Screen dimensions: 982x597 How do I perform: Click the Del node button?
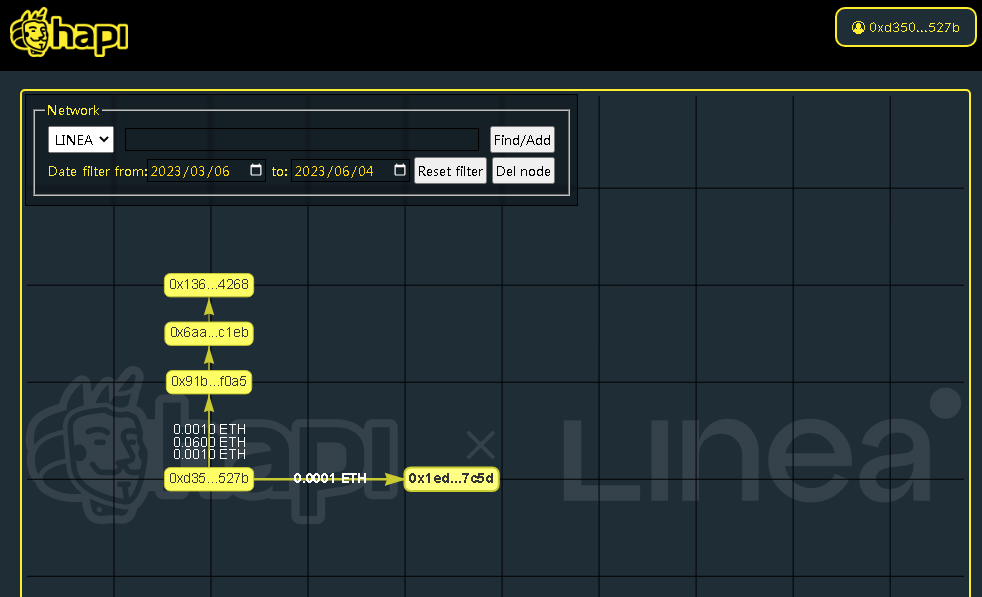pyautogui.click(x=523, y=171)
